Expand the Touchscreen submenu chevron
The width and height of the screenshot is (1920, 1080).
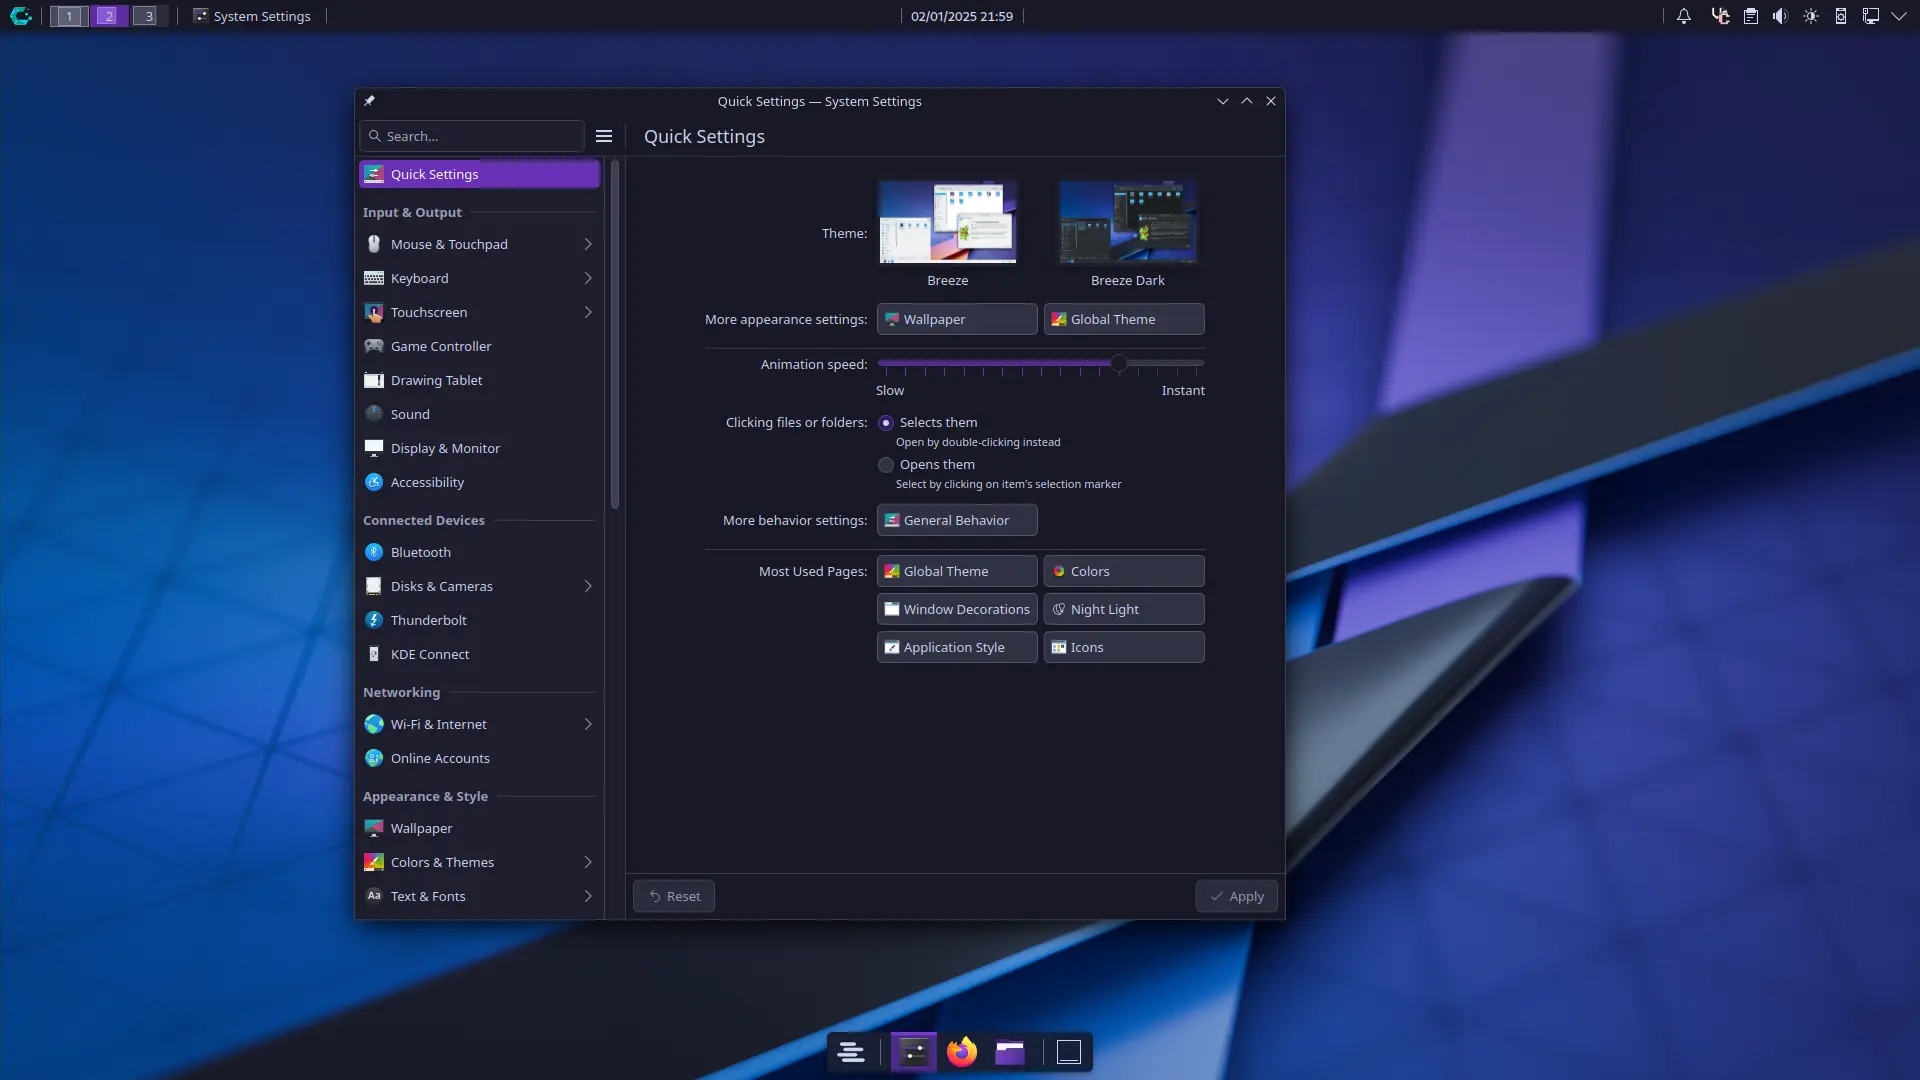(588, 312)
